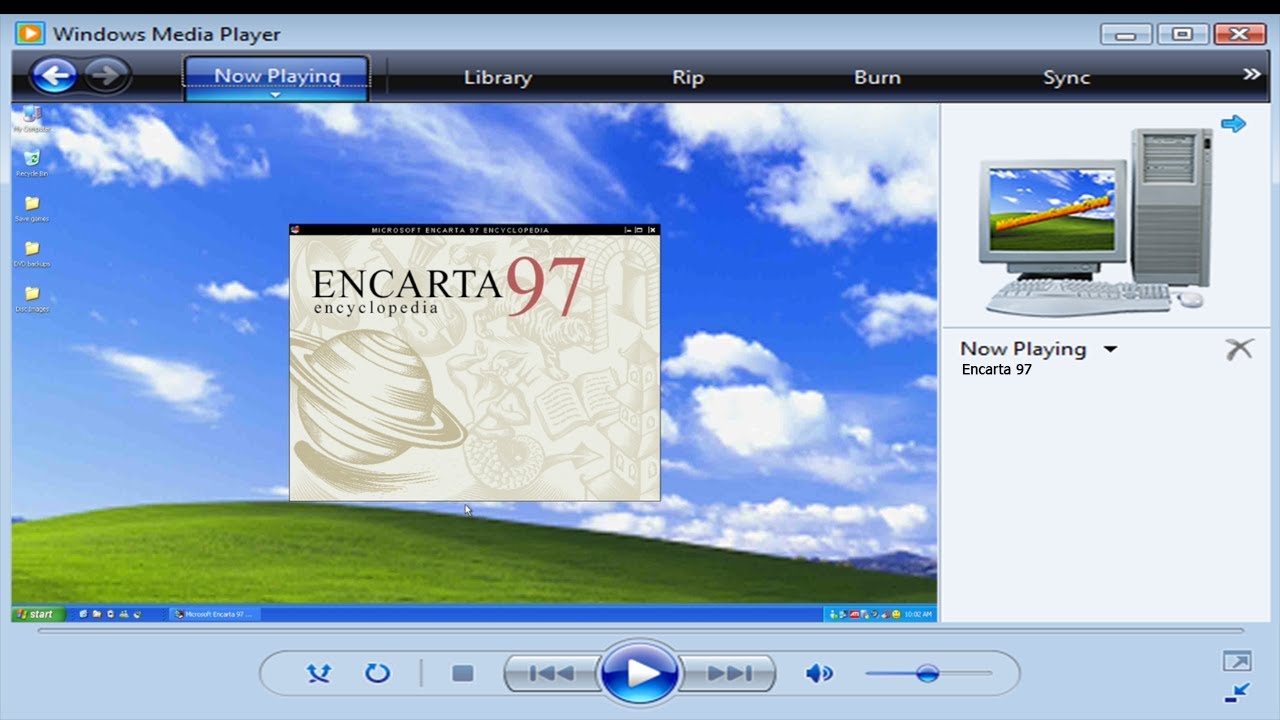Screen dimensions: 1280x720
Task: Turn on shuffle playback
Action: (x=319, y=673)
